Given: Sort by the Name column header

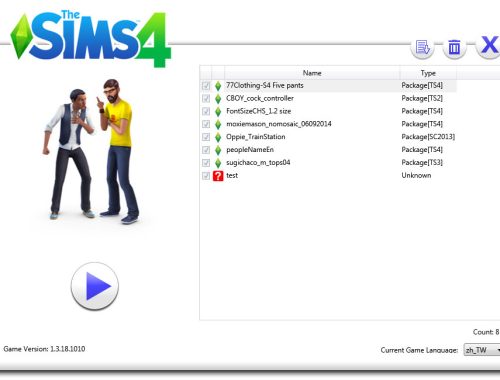Looking at the screenshot, I should point(312,73).
